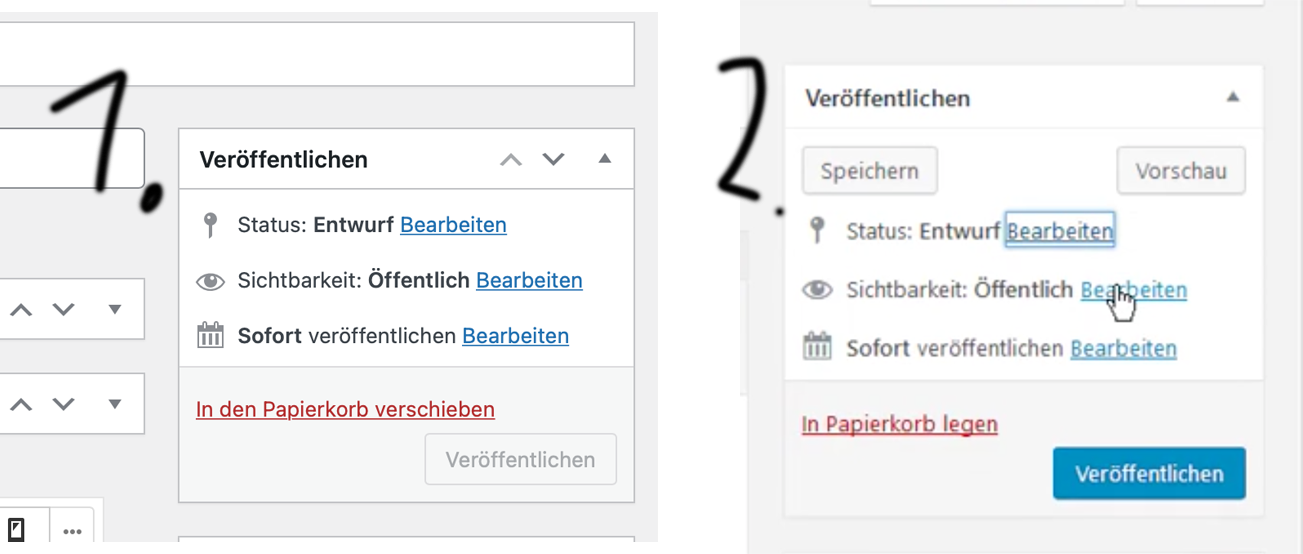Move Veröffentlichen box down with the down chevron
This screenshot has height=554, width=1303.
click(553, 160)
